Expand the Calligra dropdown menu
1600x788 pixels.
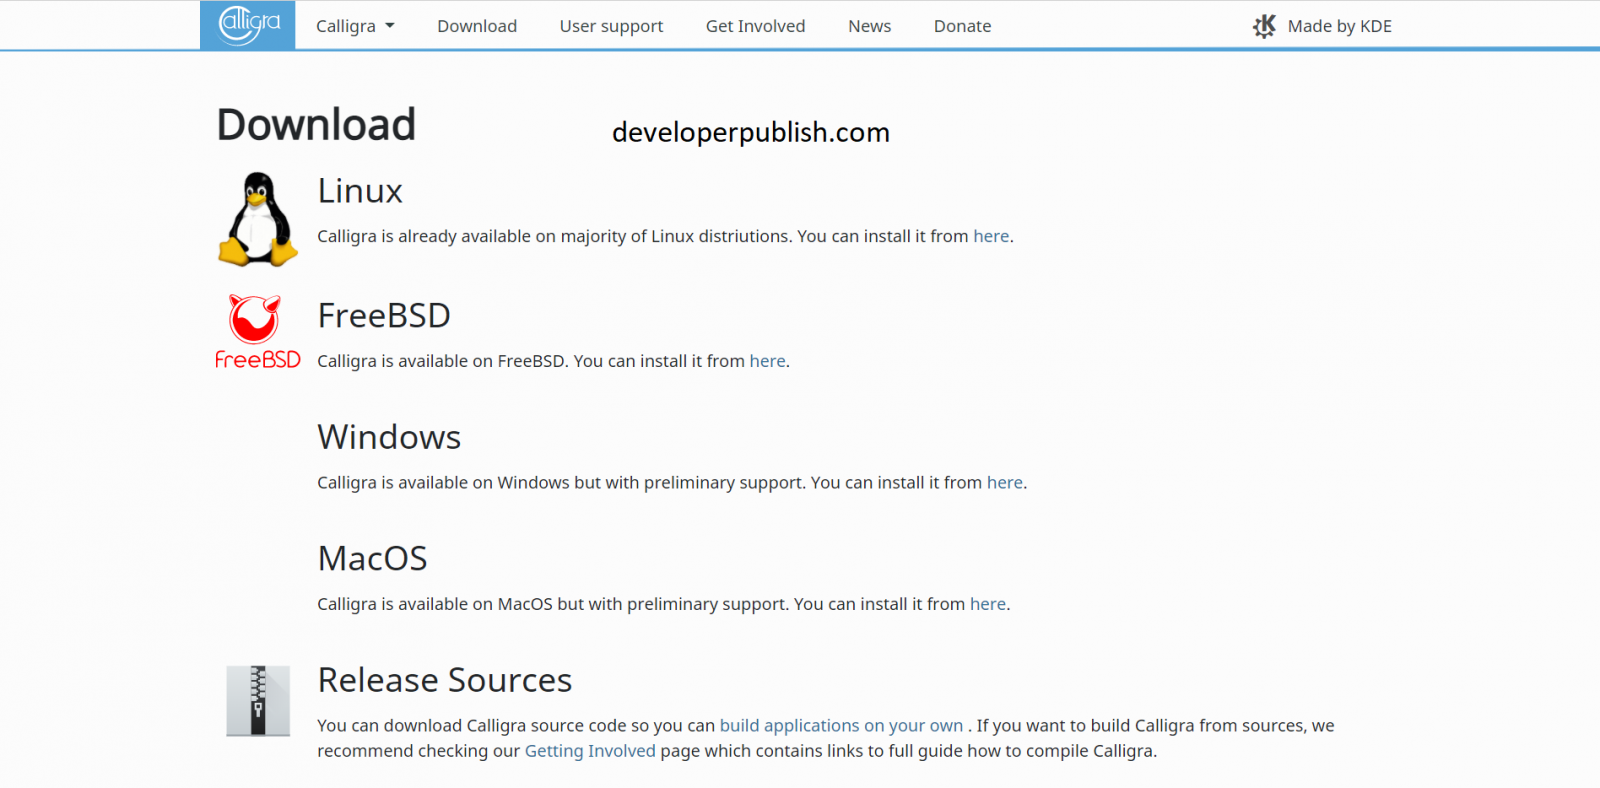355,26
